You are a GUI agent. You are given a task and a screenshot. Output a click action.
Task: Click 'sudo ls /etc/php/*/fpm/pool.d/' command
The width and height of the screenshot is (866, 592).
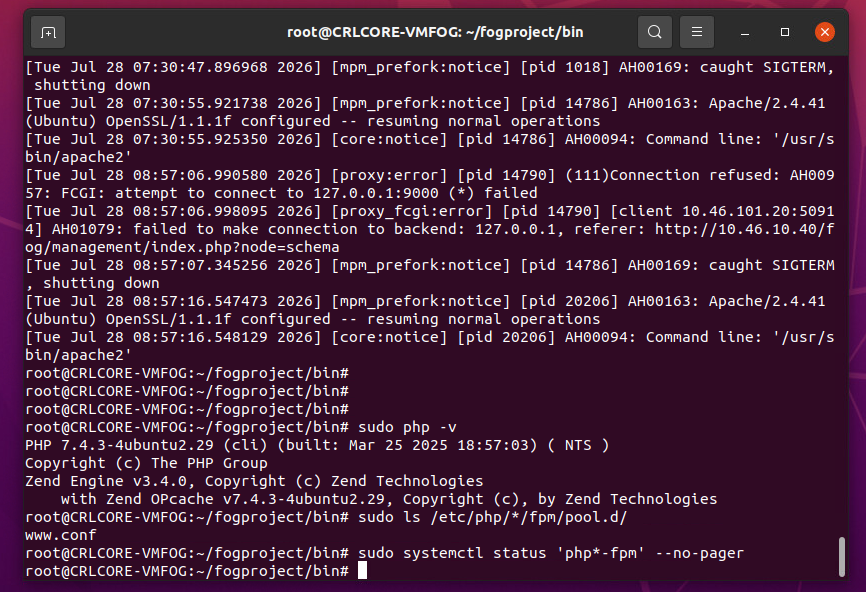(x=493, y=517)
